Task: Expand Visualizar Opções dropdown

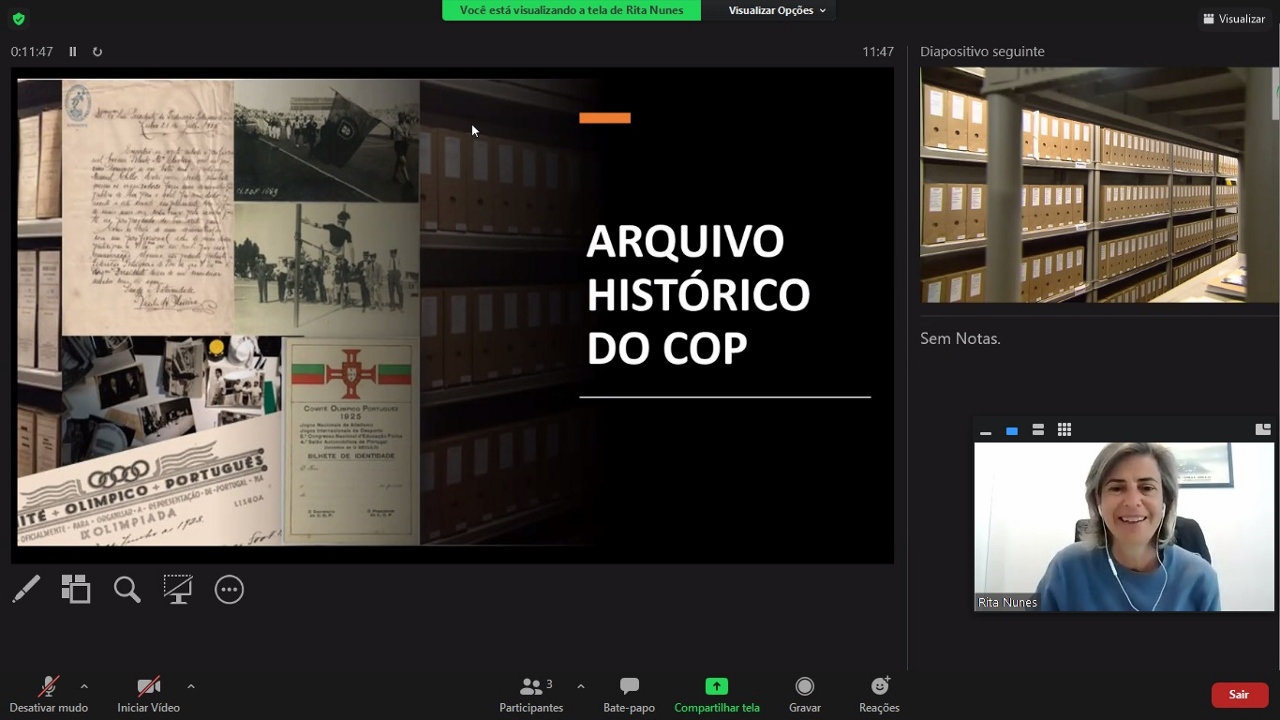Action: coord(777,10)
